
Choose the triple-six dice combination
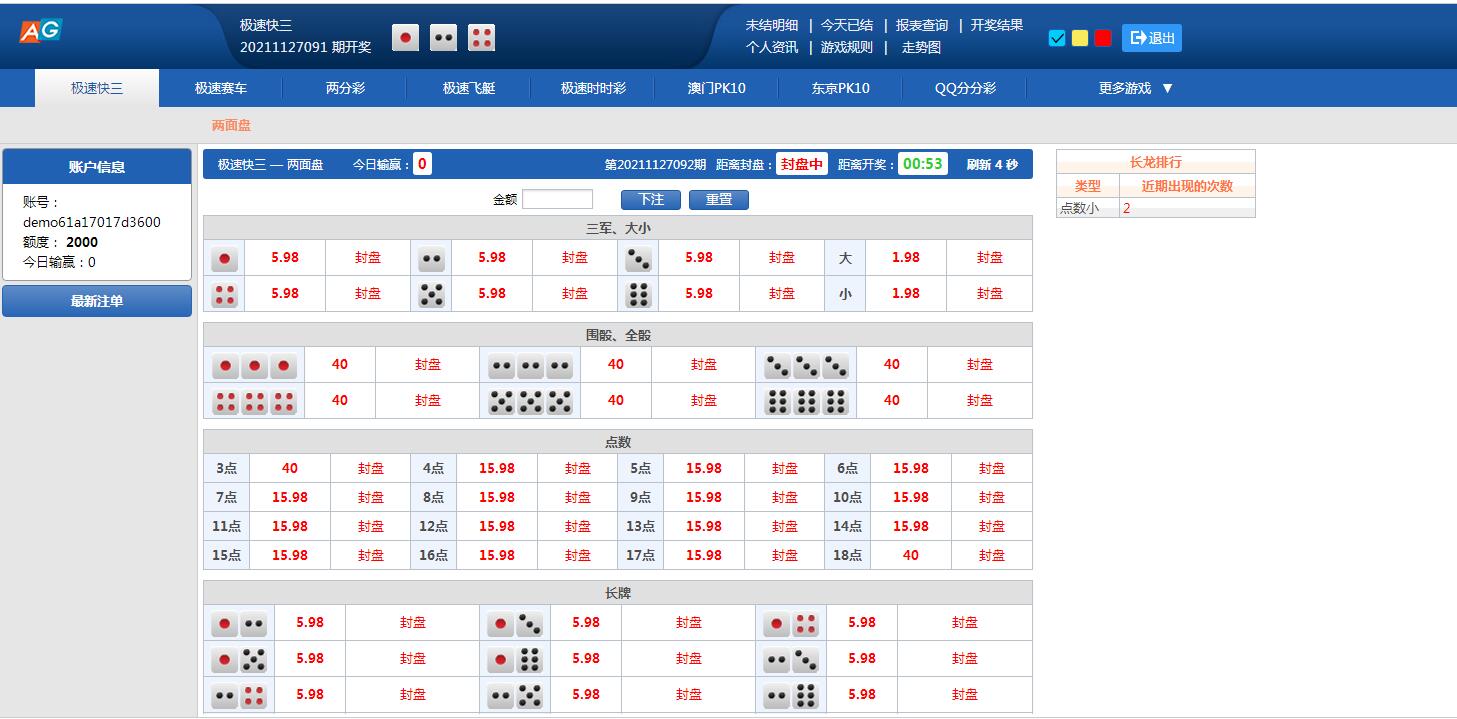click(806, 401)
